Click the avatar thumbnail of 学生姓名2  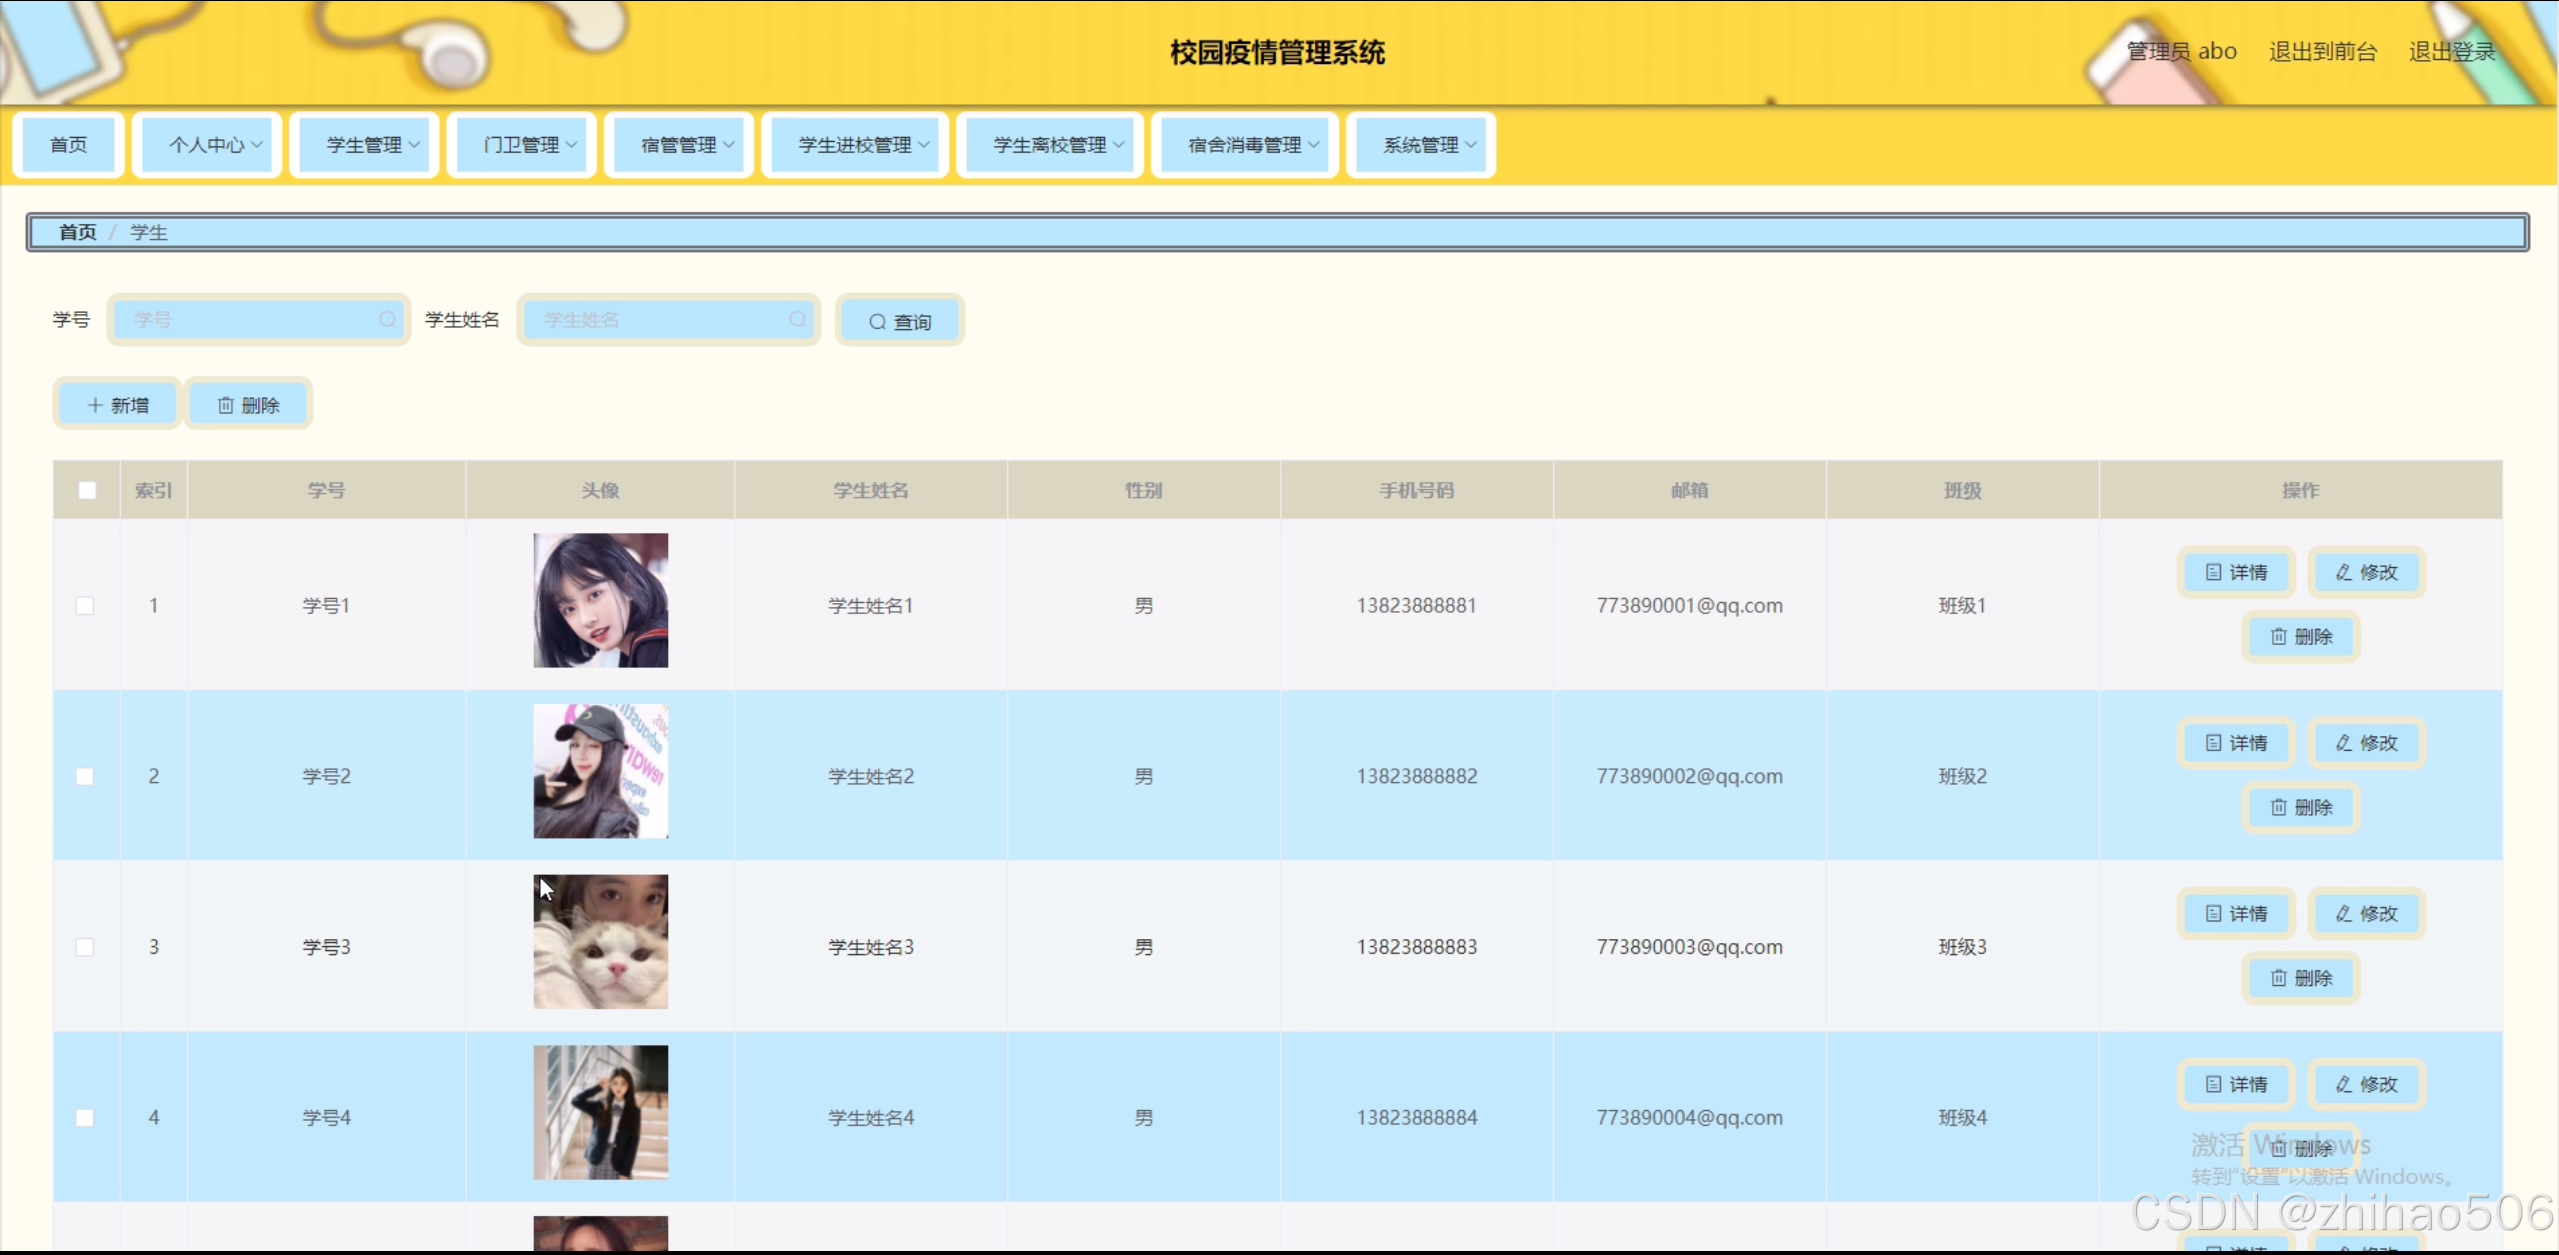[600, 771]
